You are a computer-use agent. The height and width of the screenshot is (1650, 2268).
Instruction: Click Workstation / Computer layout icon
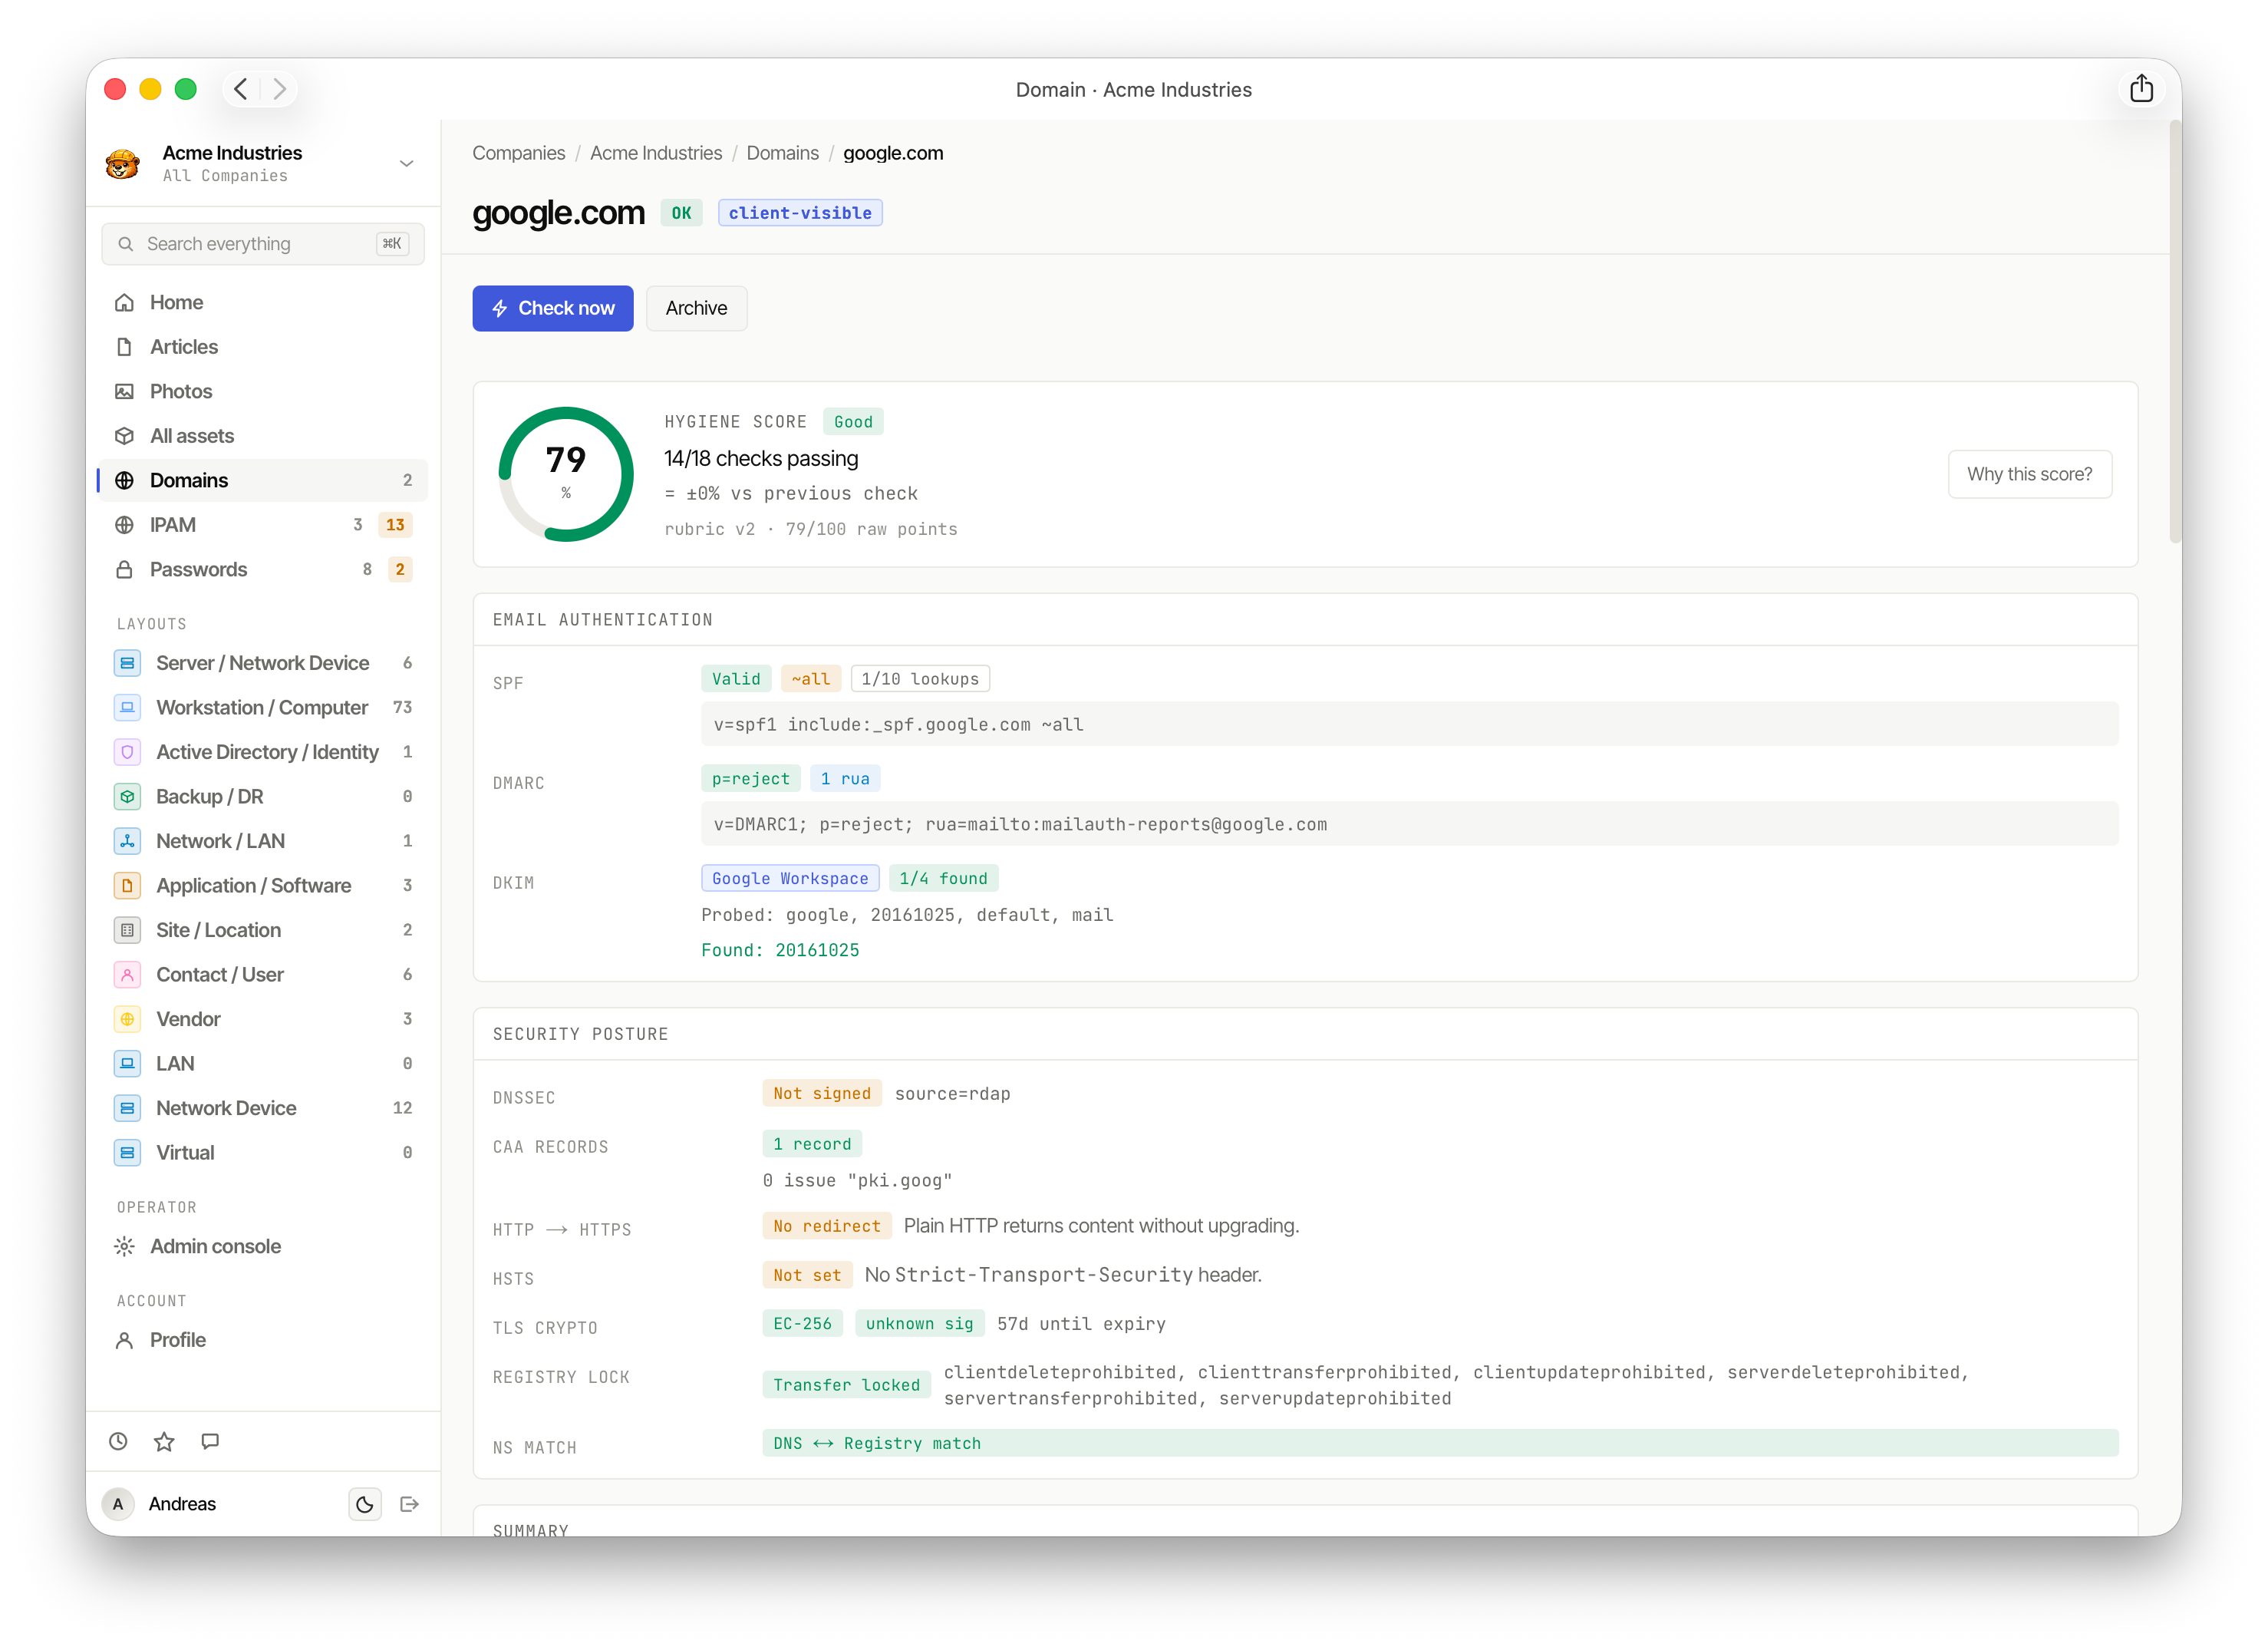pos(127,707)
